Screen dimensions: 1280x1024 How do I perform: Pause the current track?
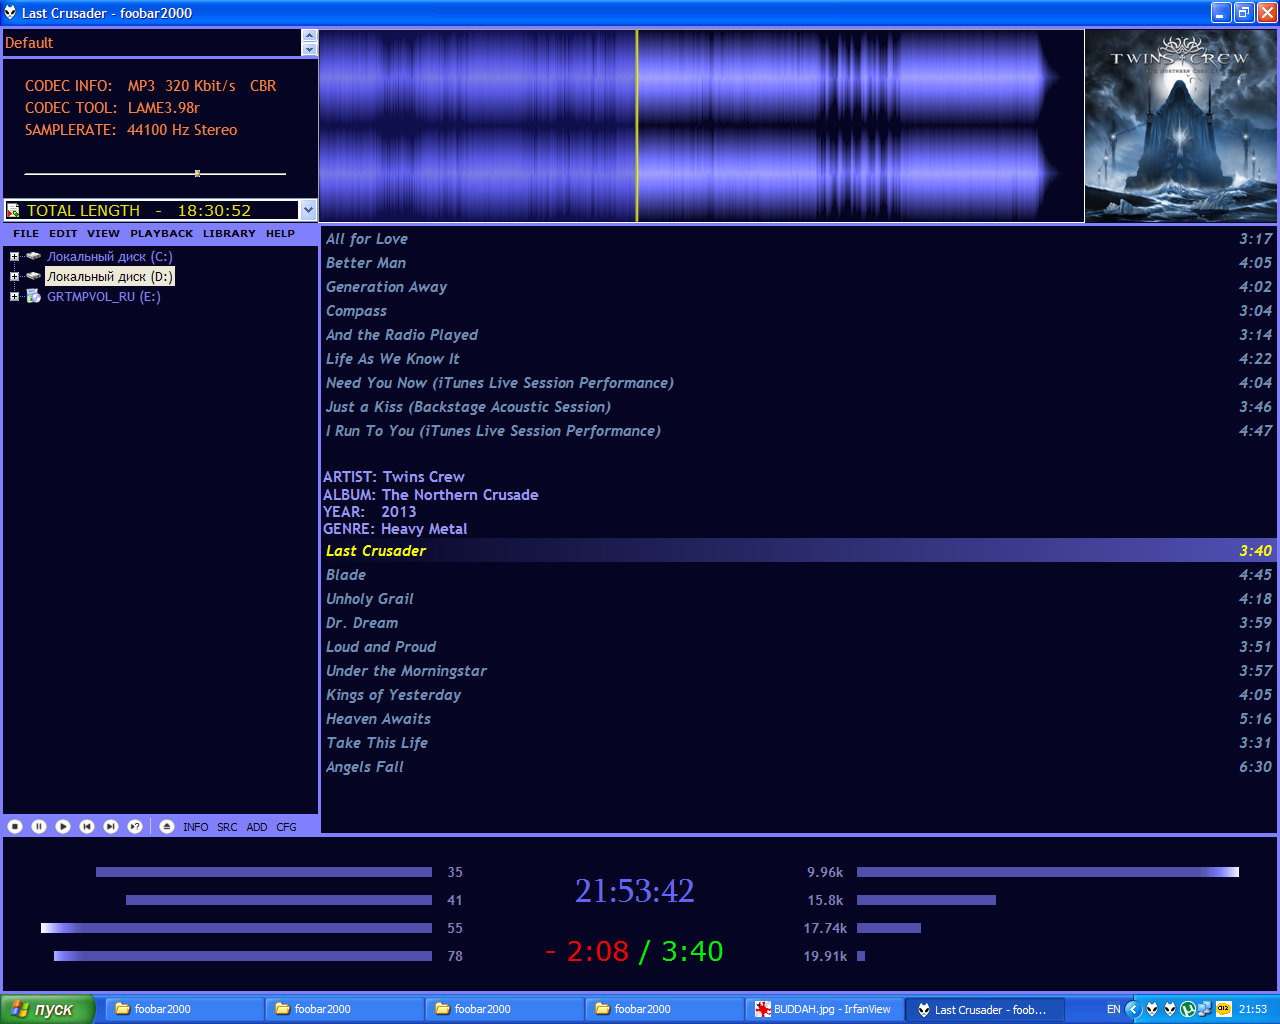[x=39, y=826]
